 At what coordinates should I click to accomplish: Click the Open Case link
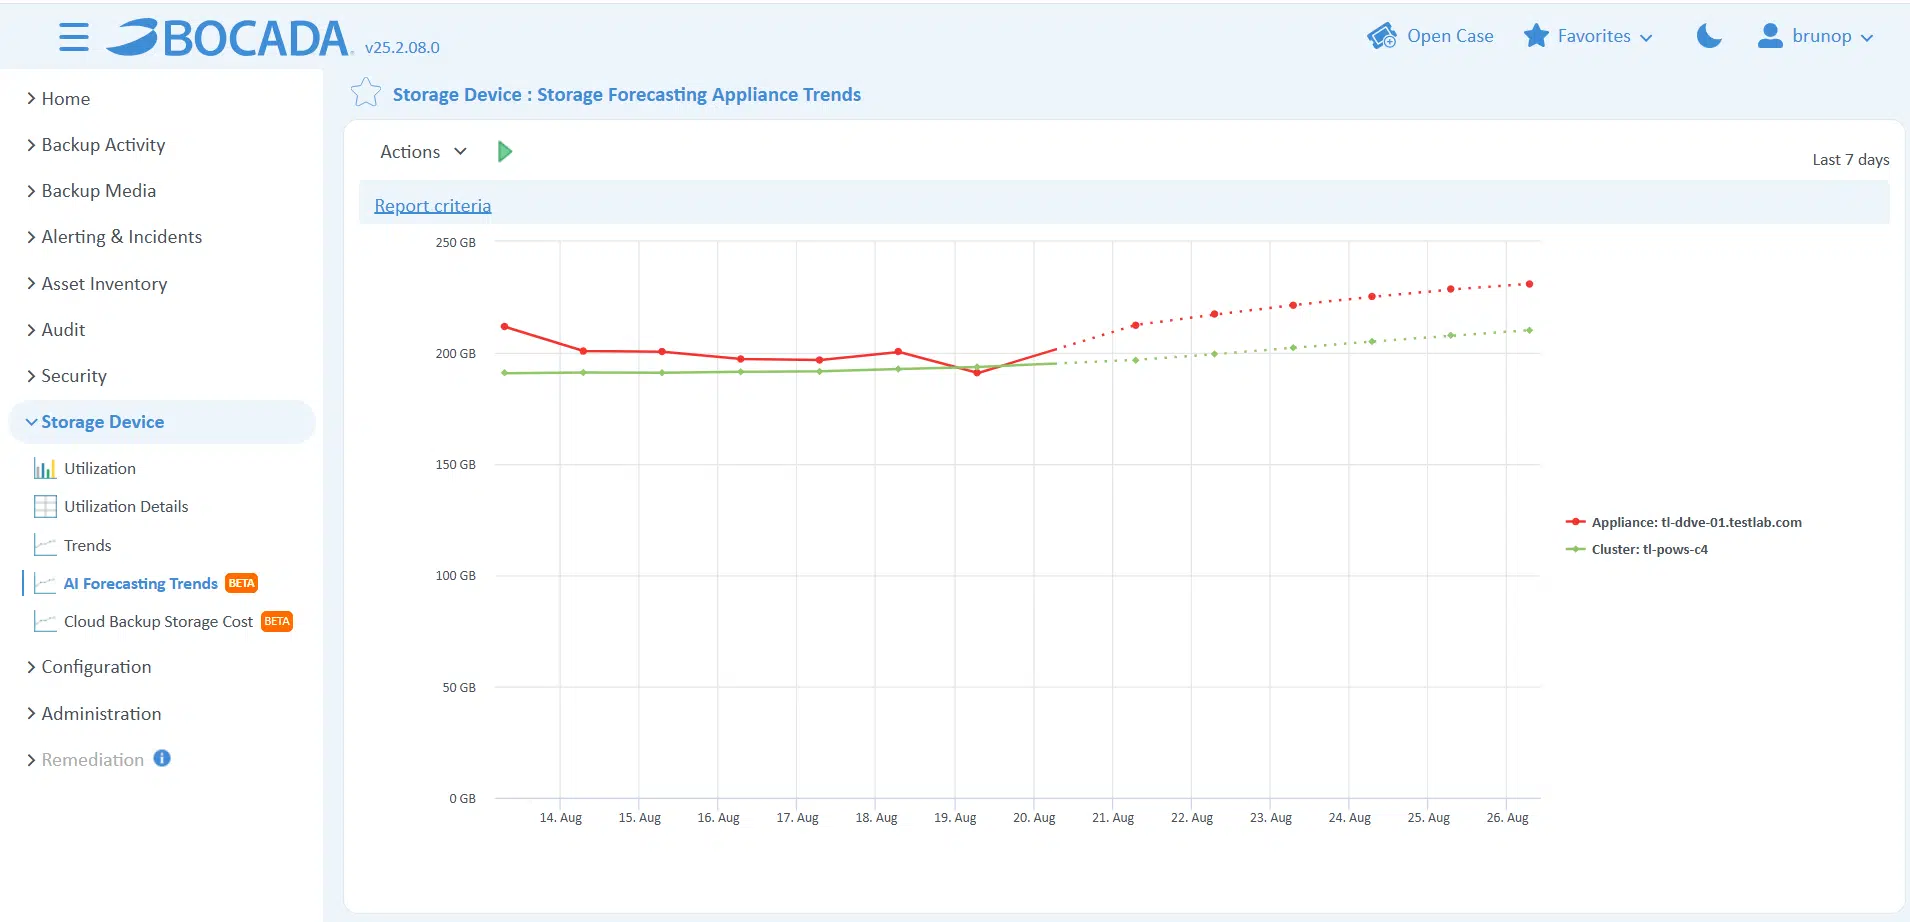coord(1450,36)
